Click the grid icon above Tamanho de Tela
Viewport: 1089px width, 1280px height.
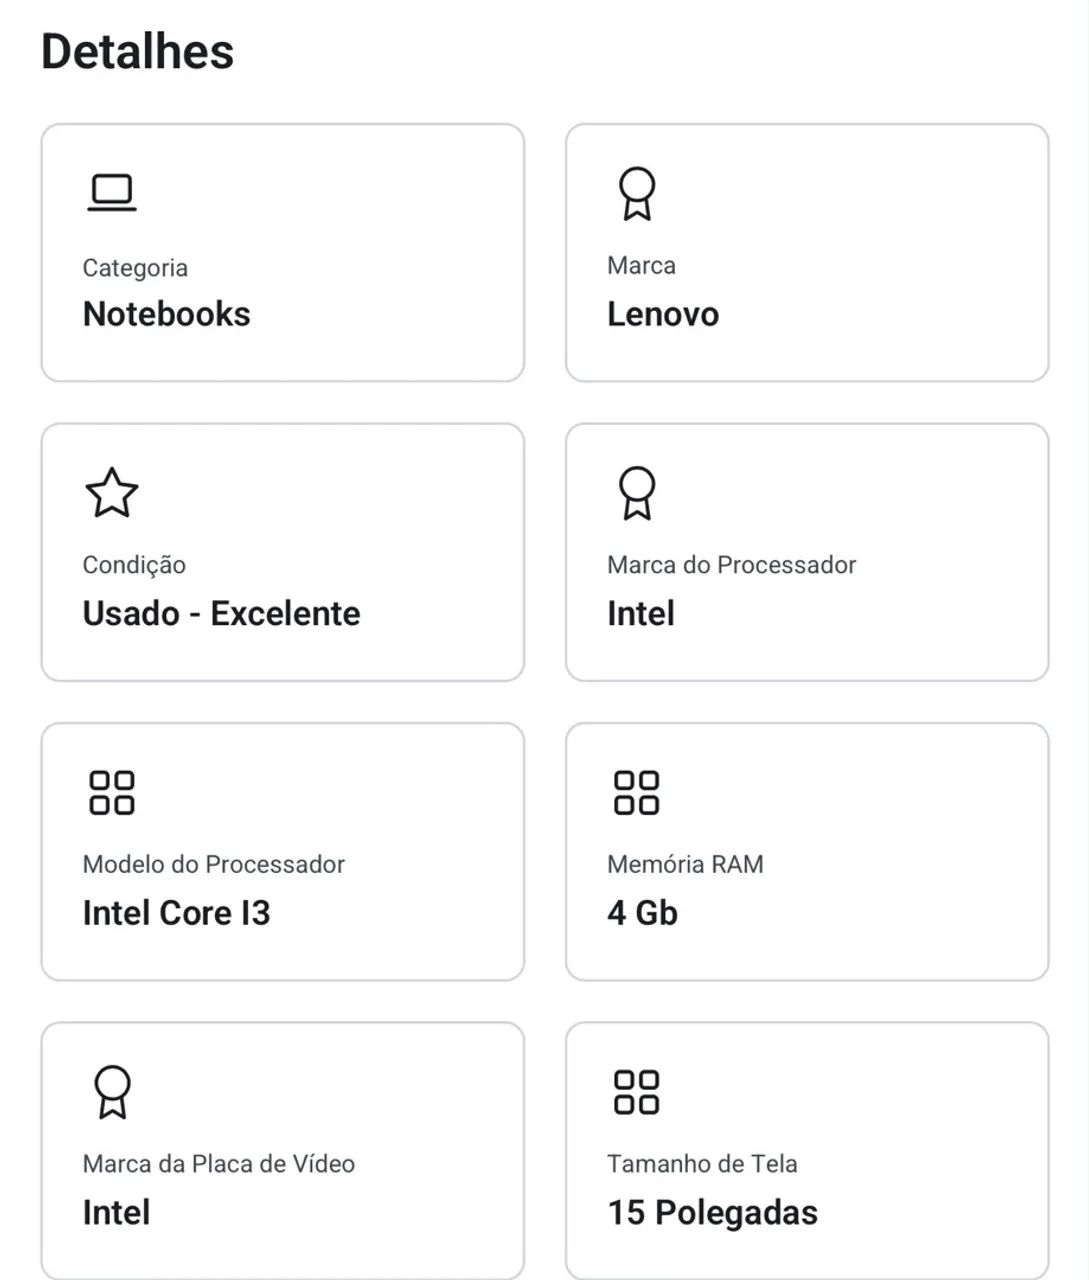636,1091
